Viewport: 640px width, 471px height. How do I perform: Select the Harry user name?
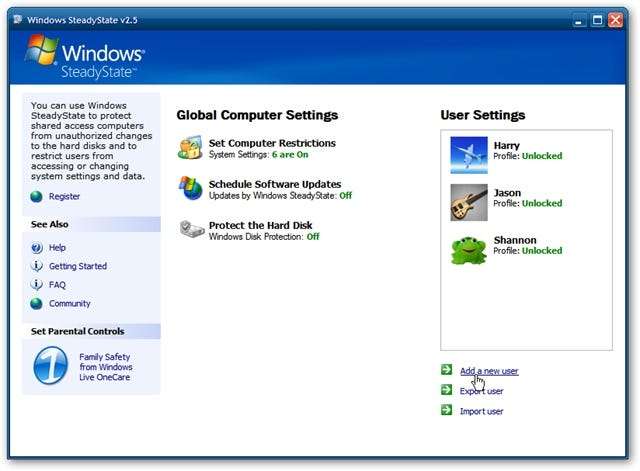tap(507, 146)
